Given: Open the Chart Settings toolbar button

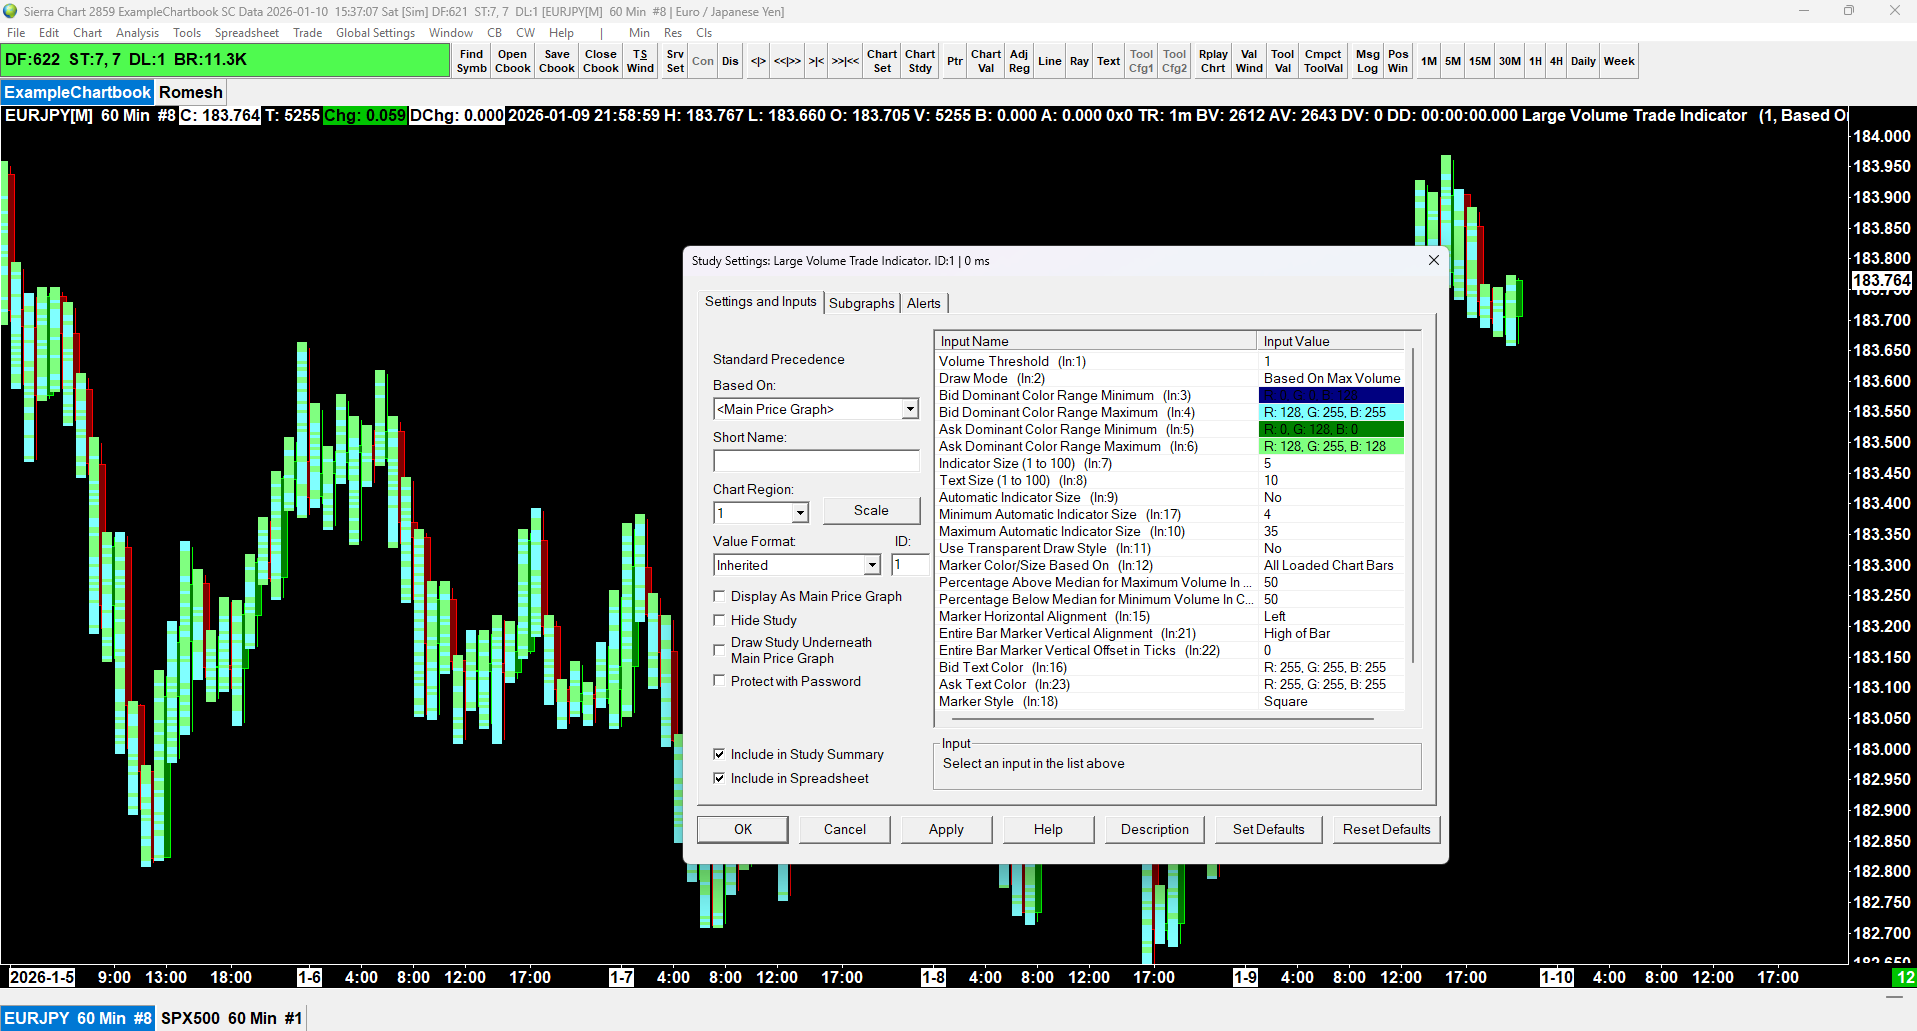Looking at the screenshot, I should click(881, 61).
